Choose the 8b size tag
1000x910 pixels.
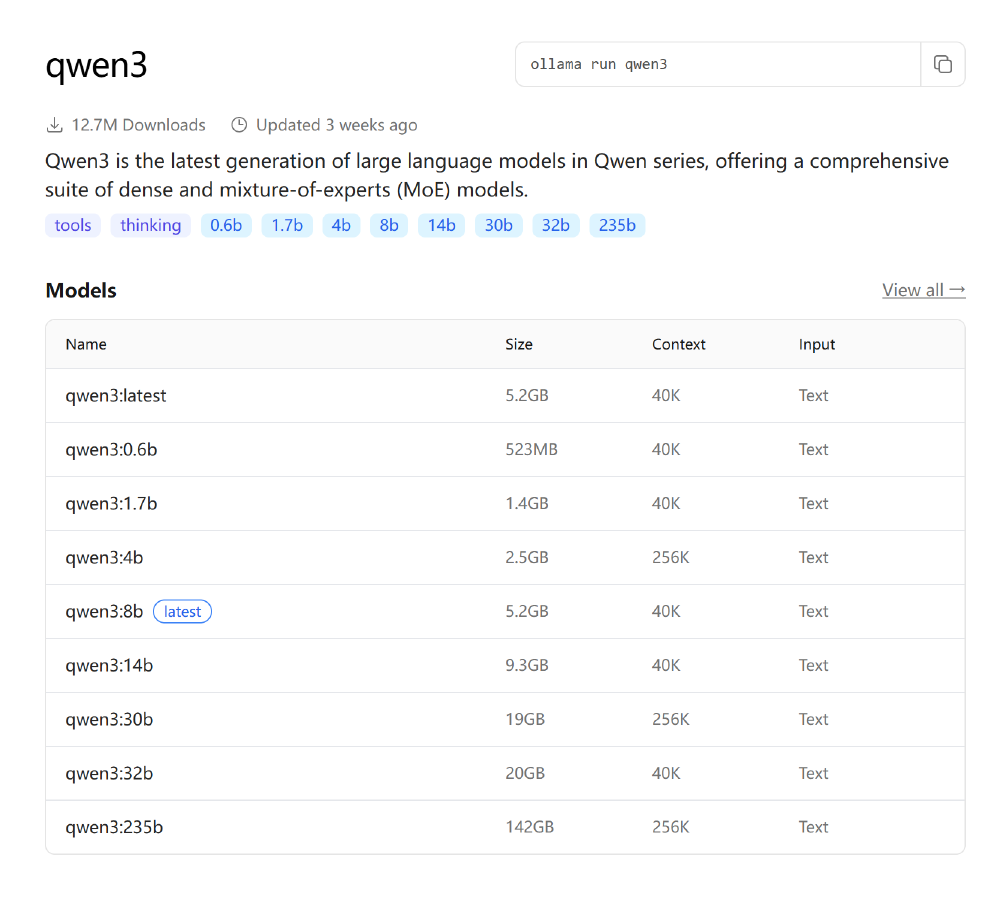pos(389,225)
